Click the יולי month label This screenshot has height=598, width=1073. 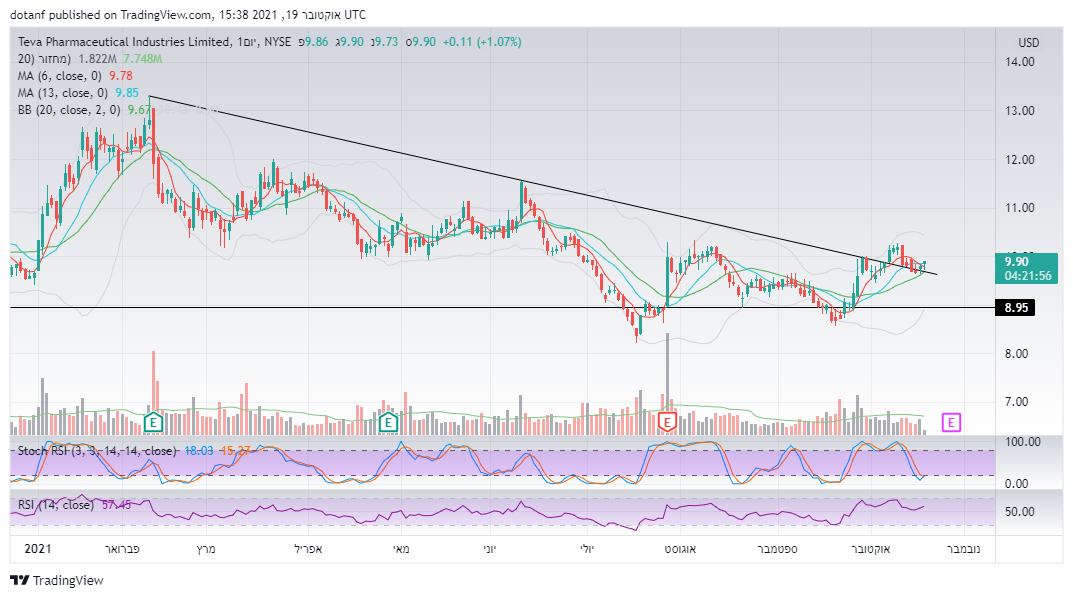point(586,549)
